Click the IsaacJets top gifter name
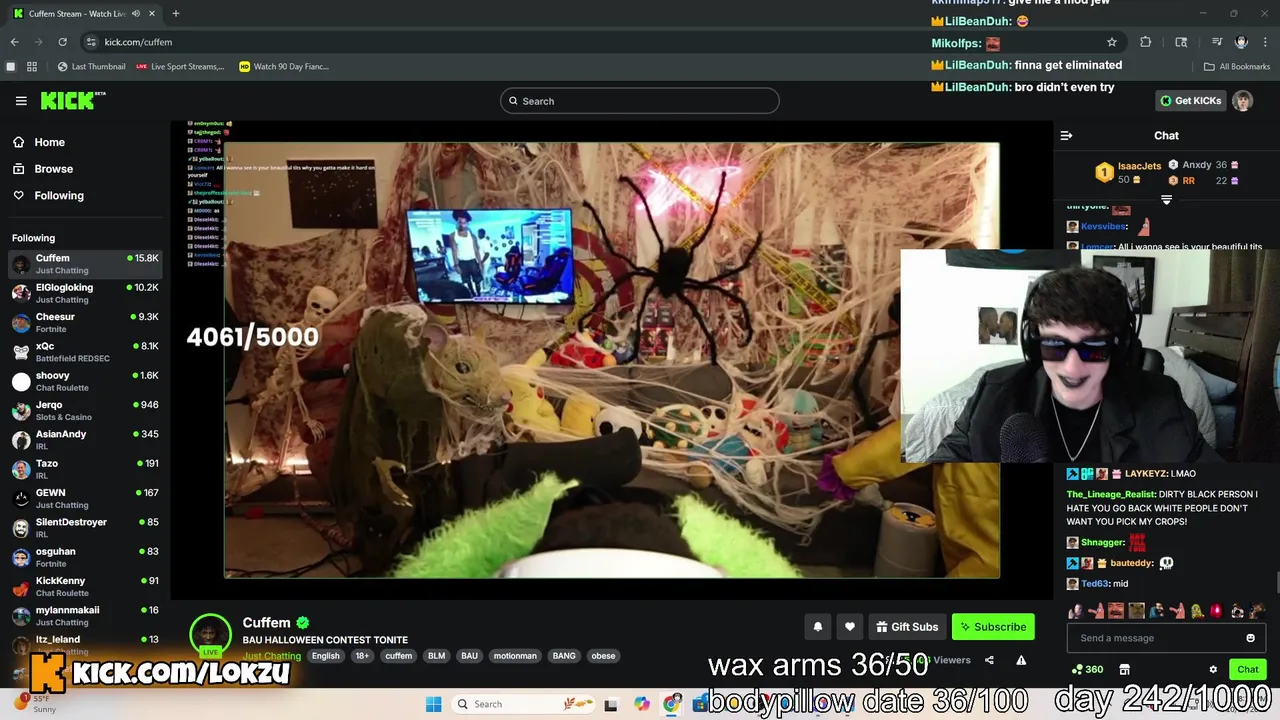Screen dimensions: 1280x720 1139,166
